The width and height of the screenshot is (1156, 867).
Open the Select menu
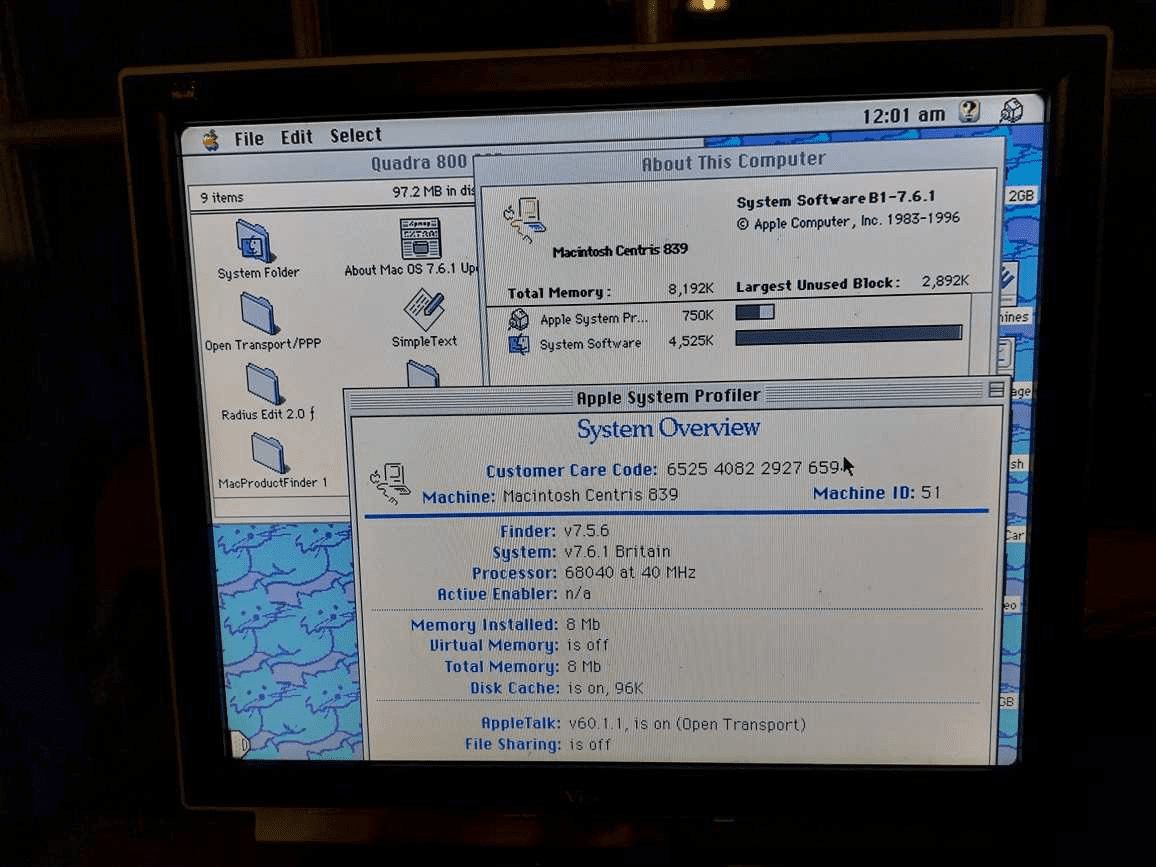pyautogui.click(x=356, y=135)
